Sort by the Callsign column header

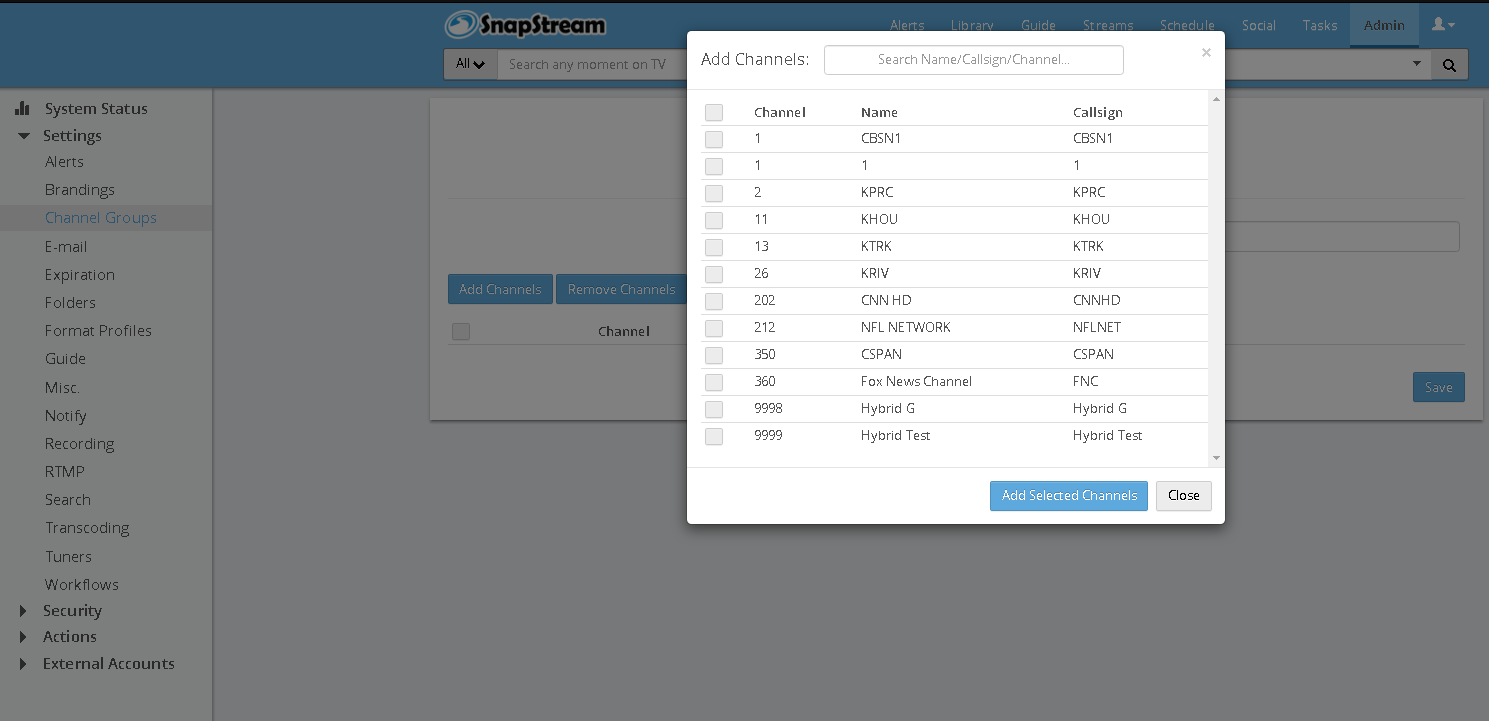pos(1098,113)
